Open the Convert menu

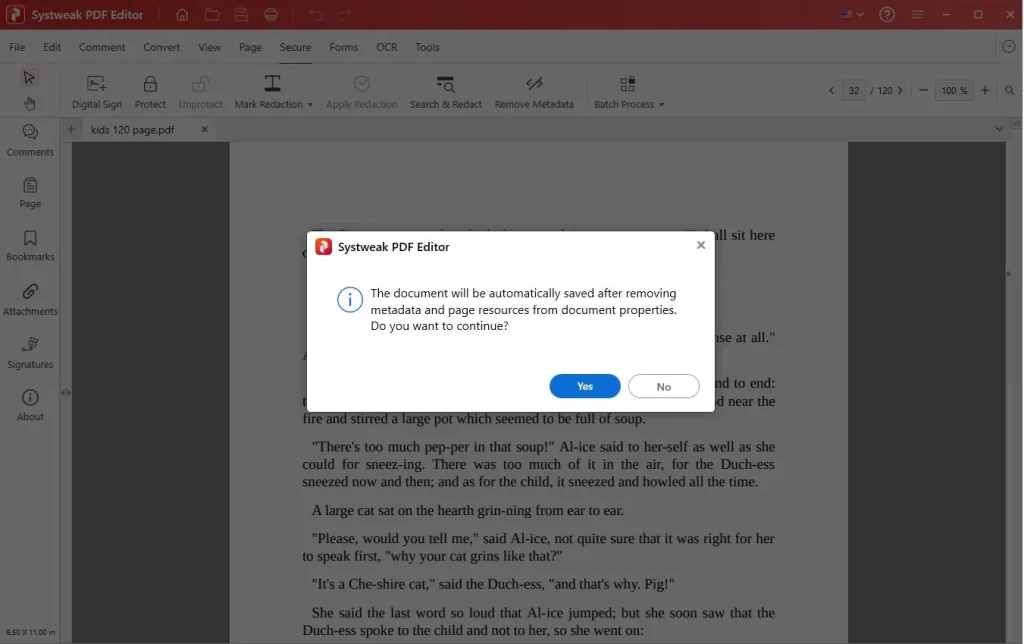pos(161,47)
